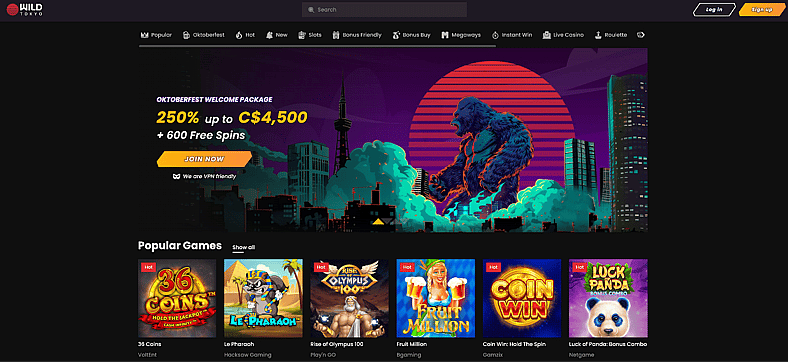Click the Sign up button
This screenshot has height=362, width=788.
762,10
